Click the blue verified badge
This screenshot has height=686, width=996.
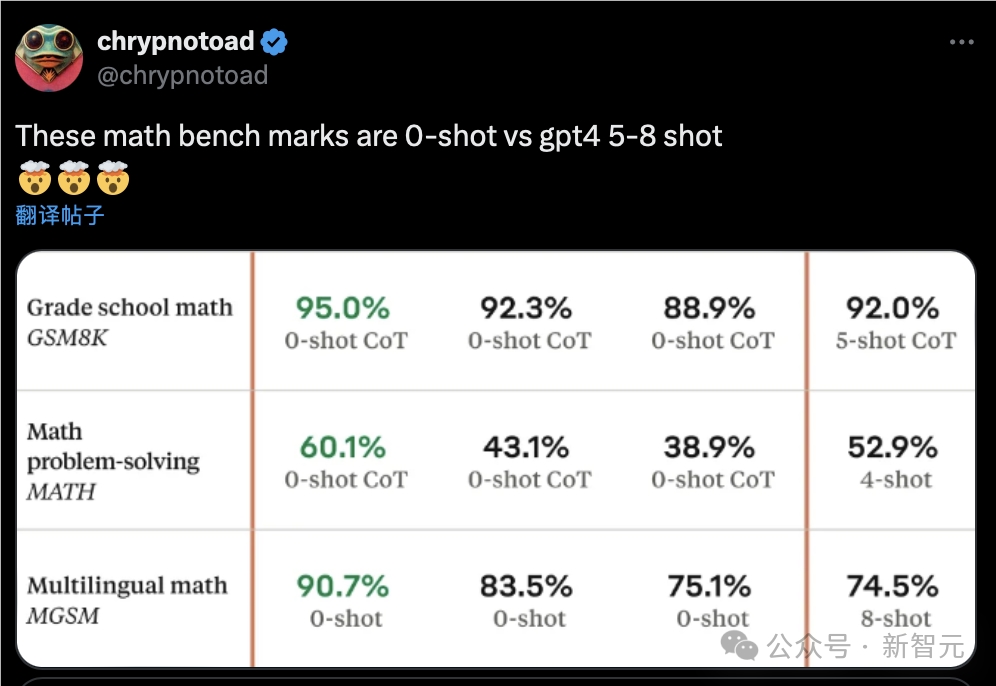[x=274, y=42]
